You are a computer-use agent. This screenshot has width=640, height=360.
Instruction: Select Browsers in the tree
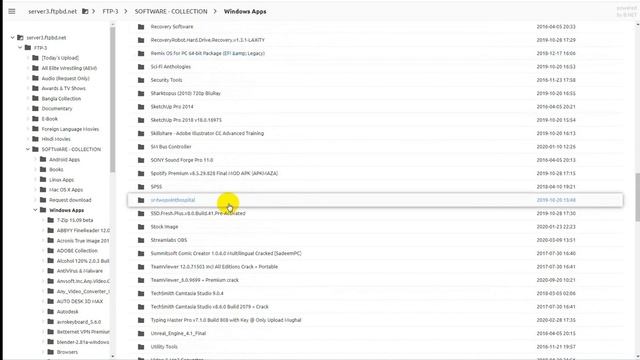coord(67,352)
